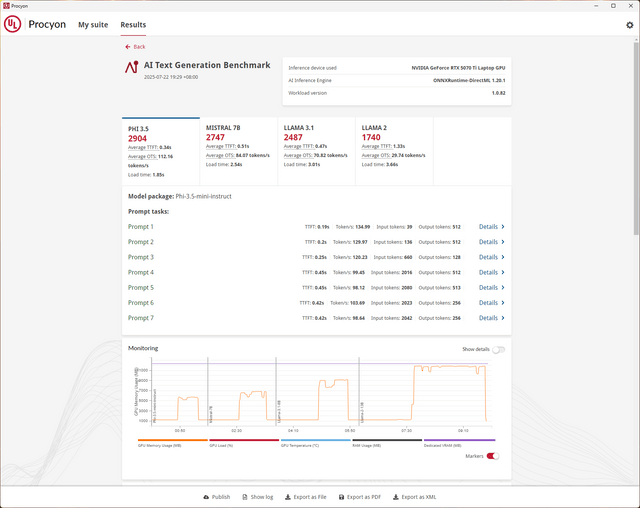Toggle GPU Temperature legend series
Viewport: 640px width, 508px height.
[x=316, y=443]
